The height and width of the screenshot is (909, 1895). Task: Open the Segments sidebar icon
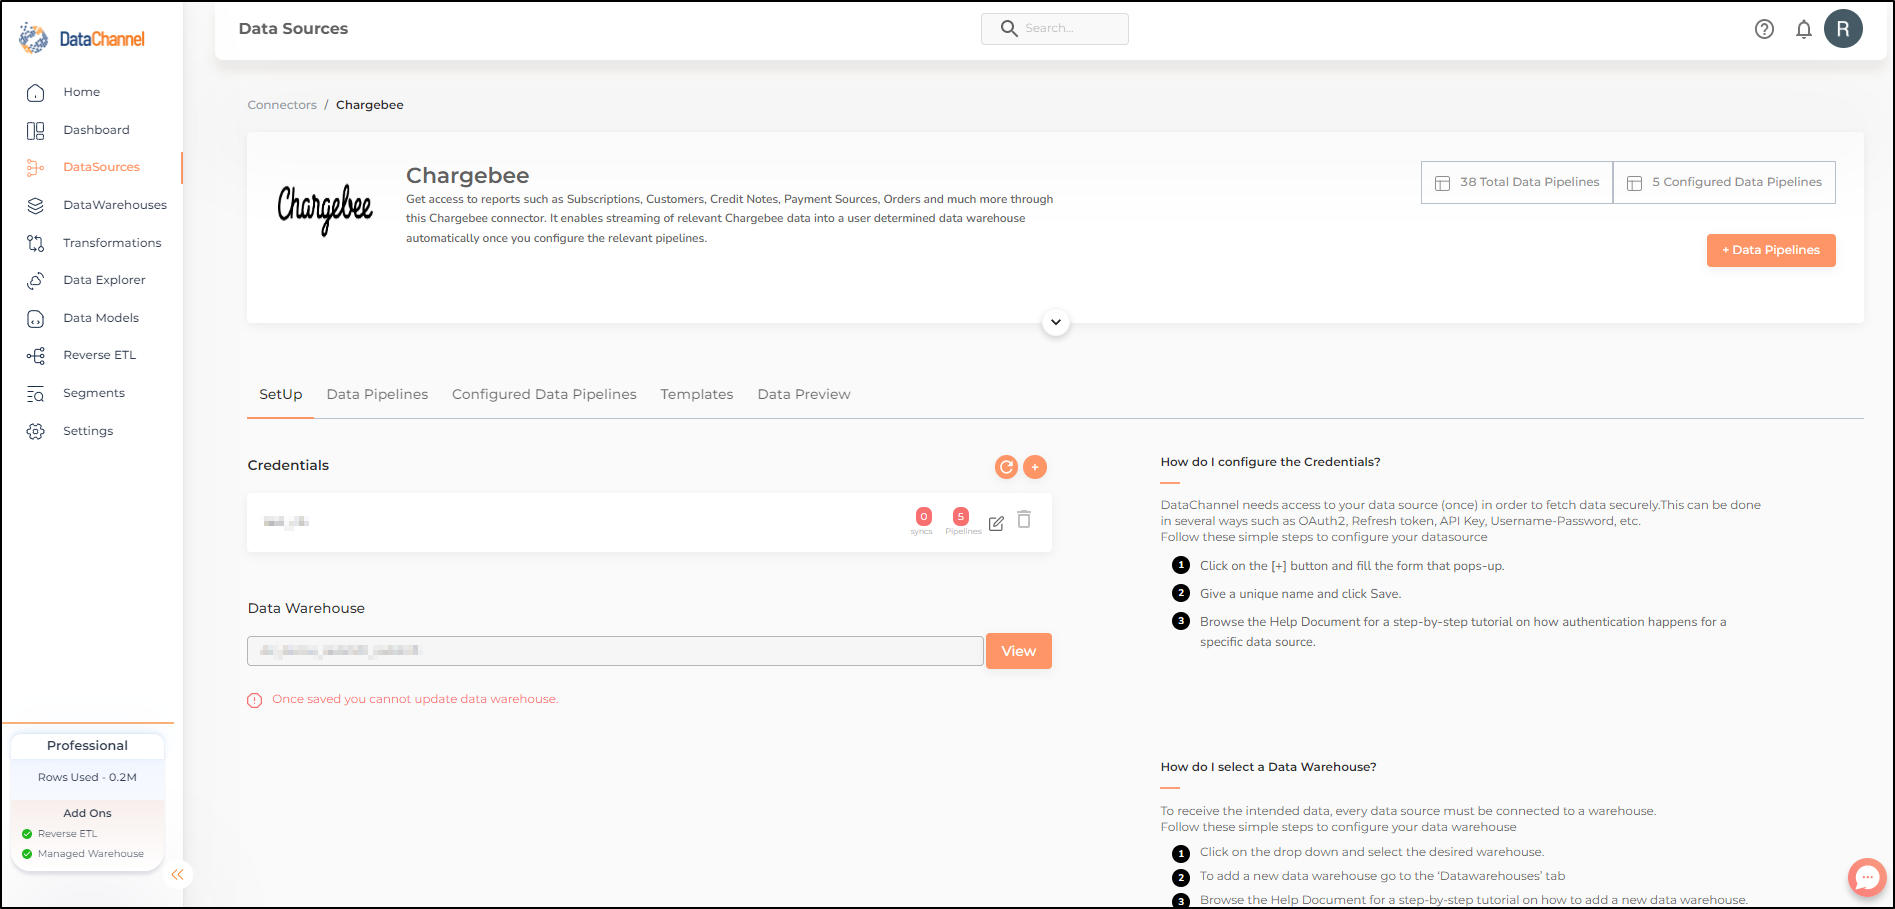[x=36, y=393]
